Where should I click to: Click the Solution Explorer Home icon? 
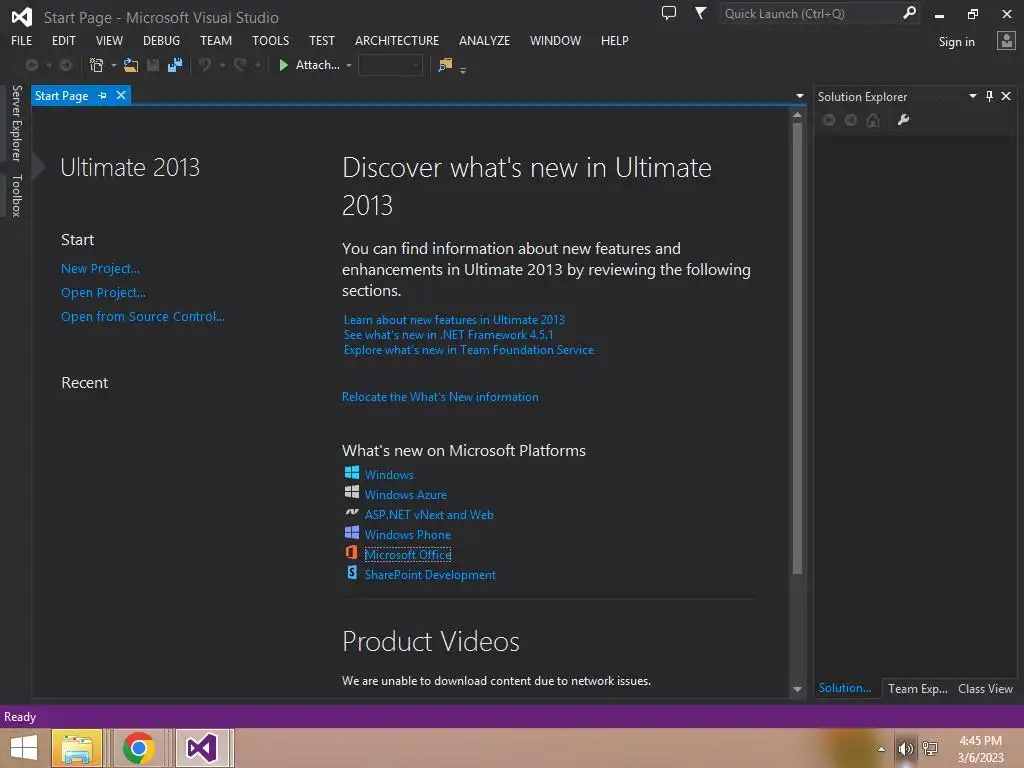pyautogui.click(x=872, y=120)
